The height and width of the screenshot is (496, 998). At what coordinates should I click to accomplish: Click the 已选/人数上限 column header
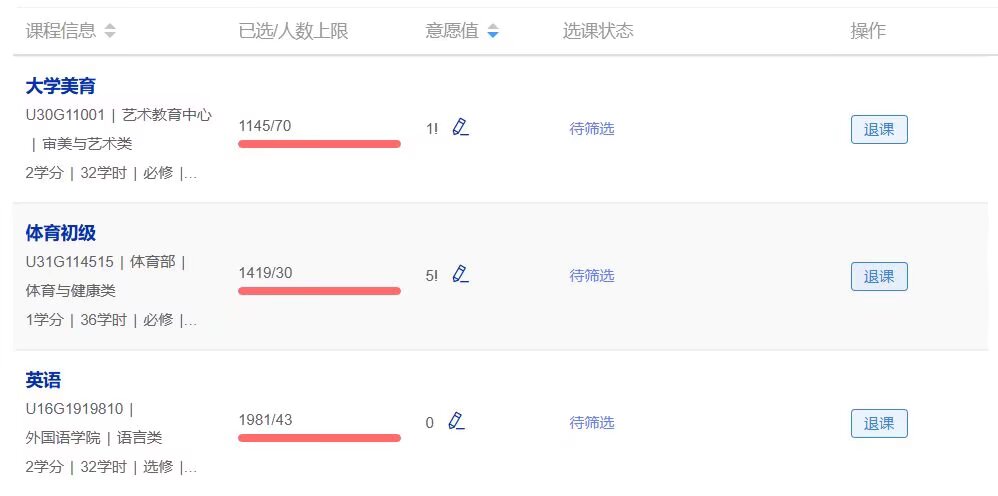293,31
